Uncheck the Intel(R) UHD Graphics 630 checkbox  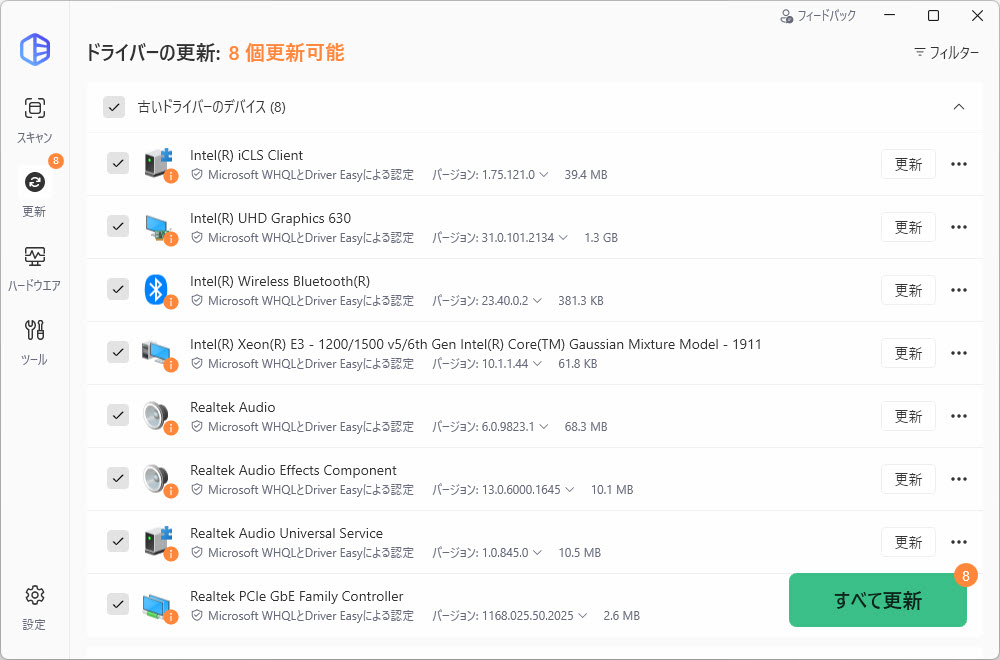pyautogui.click(x=118, y=226)
